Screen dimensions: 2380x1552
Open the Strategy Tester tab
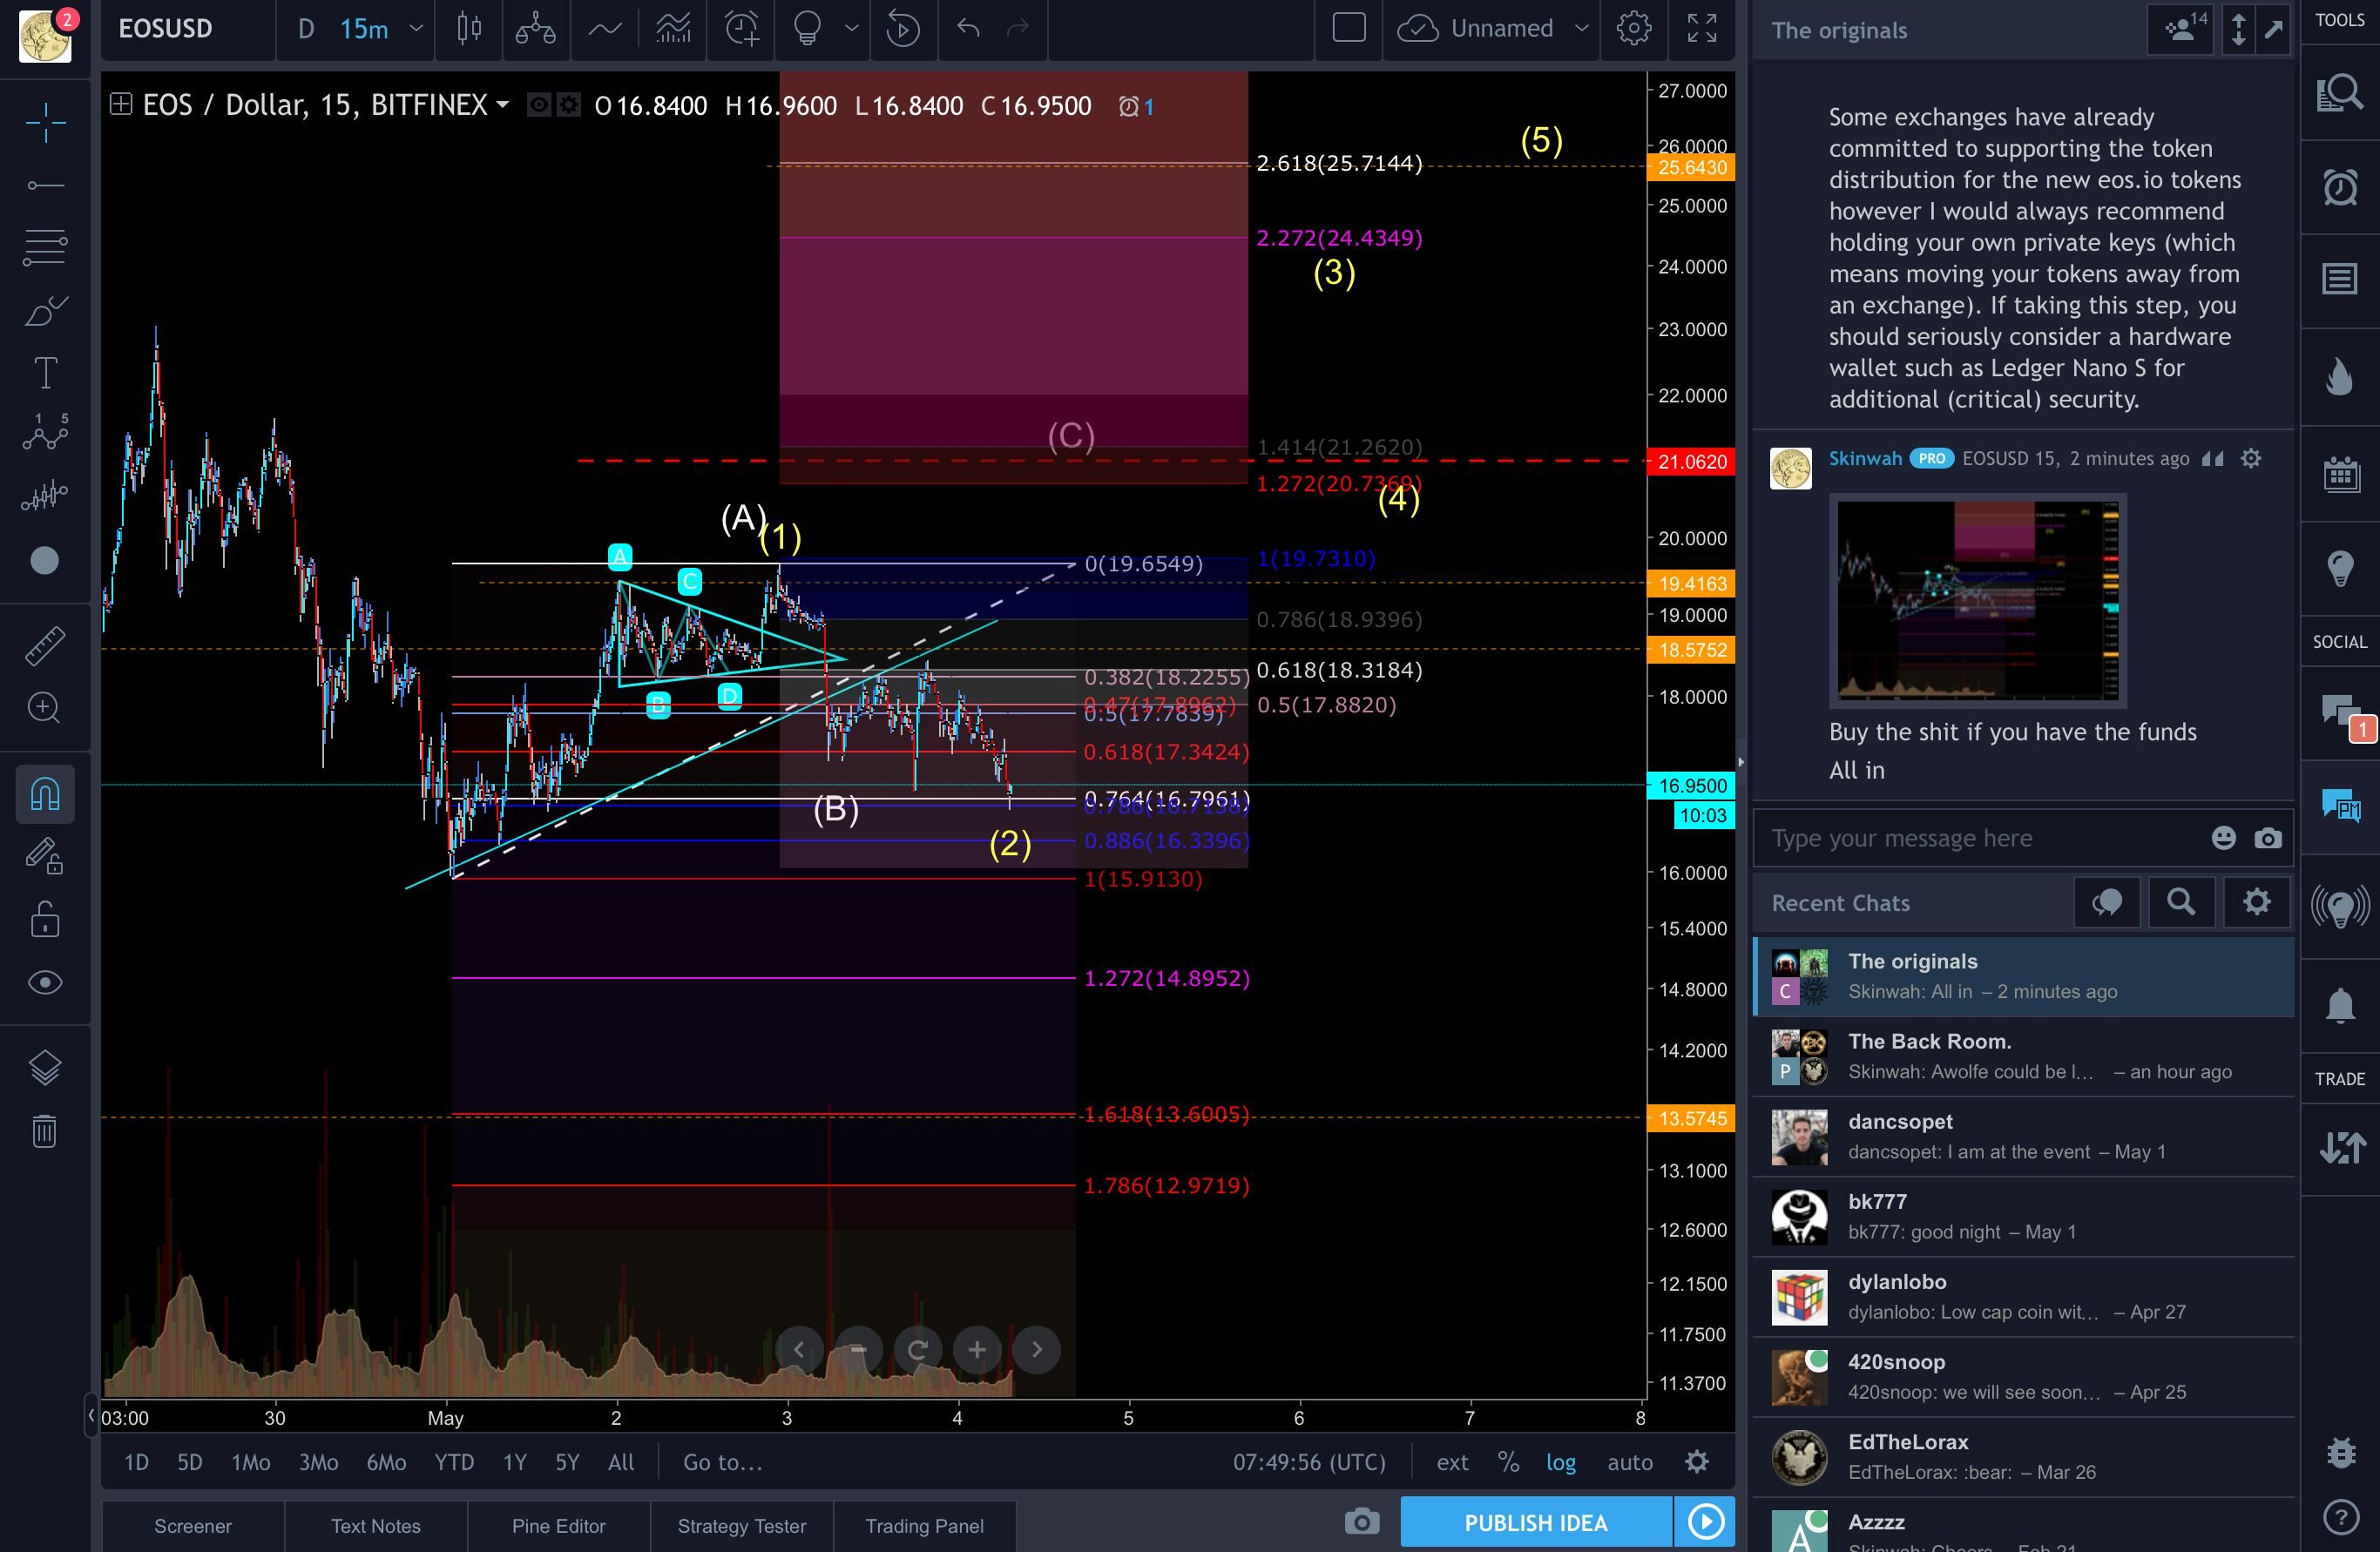[x=742, y=1526]
